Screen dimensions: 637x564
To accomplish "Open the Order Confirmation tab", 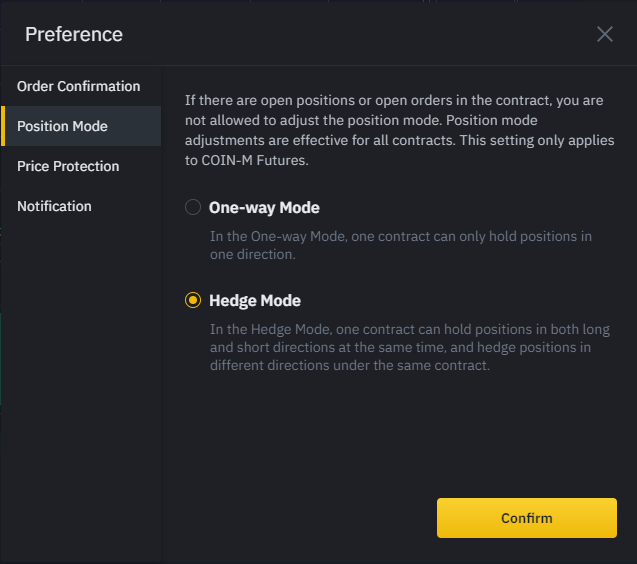I will click(x=79, y=86).
